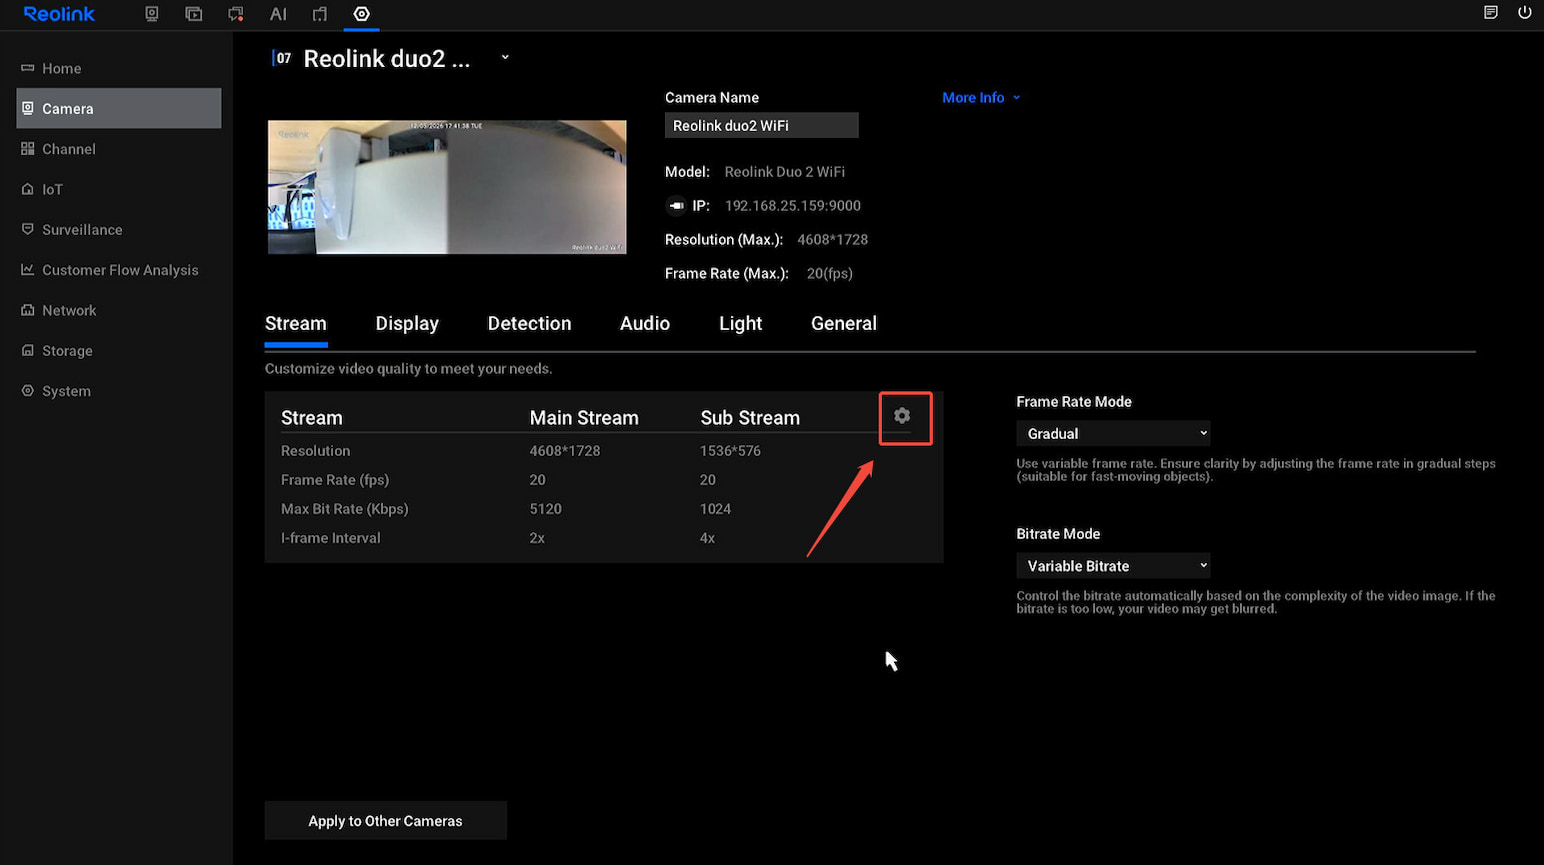
Task: Open IoT in the sidebar
Action: 119,189
